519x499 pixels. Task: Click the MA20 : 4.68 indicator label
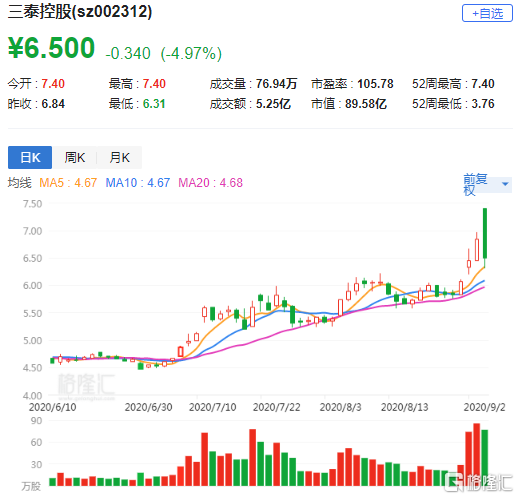pyautogui.click(x=210, y=183)
